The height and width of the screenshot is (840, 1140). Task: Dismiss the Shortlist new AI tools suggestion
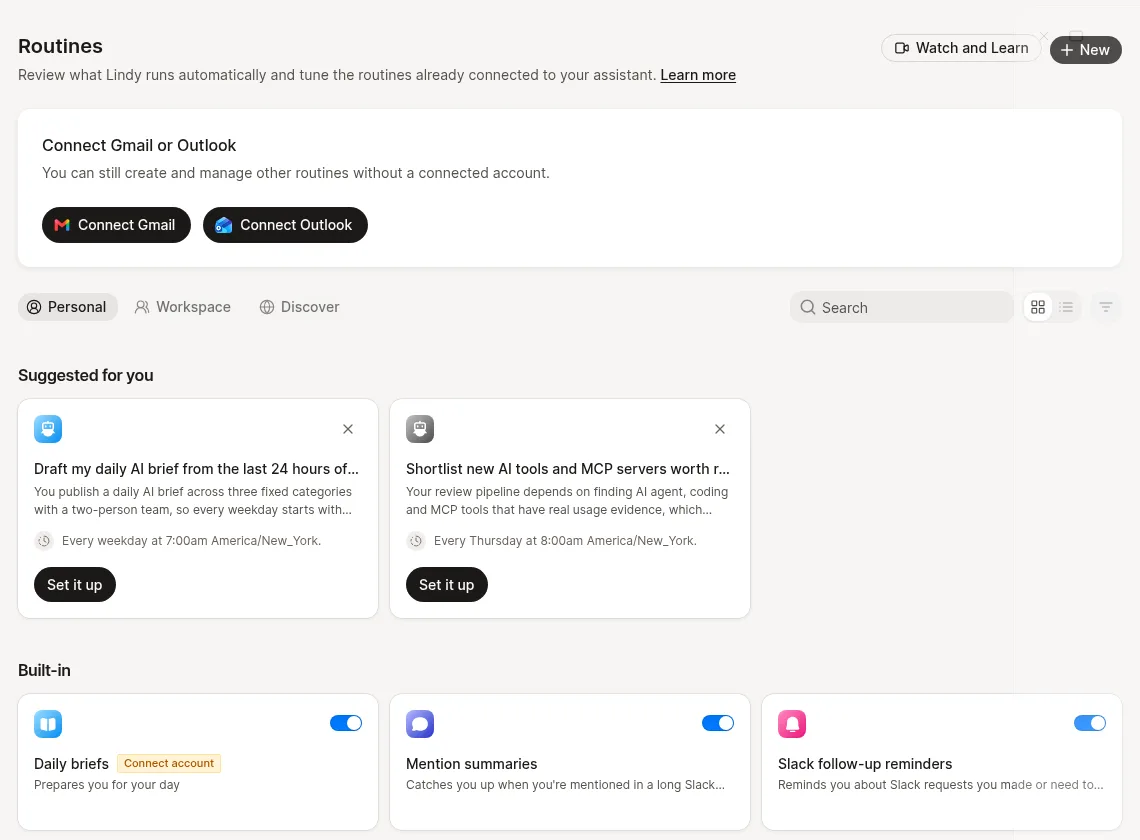(x=720, y=429)
